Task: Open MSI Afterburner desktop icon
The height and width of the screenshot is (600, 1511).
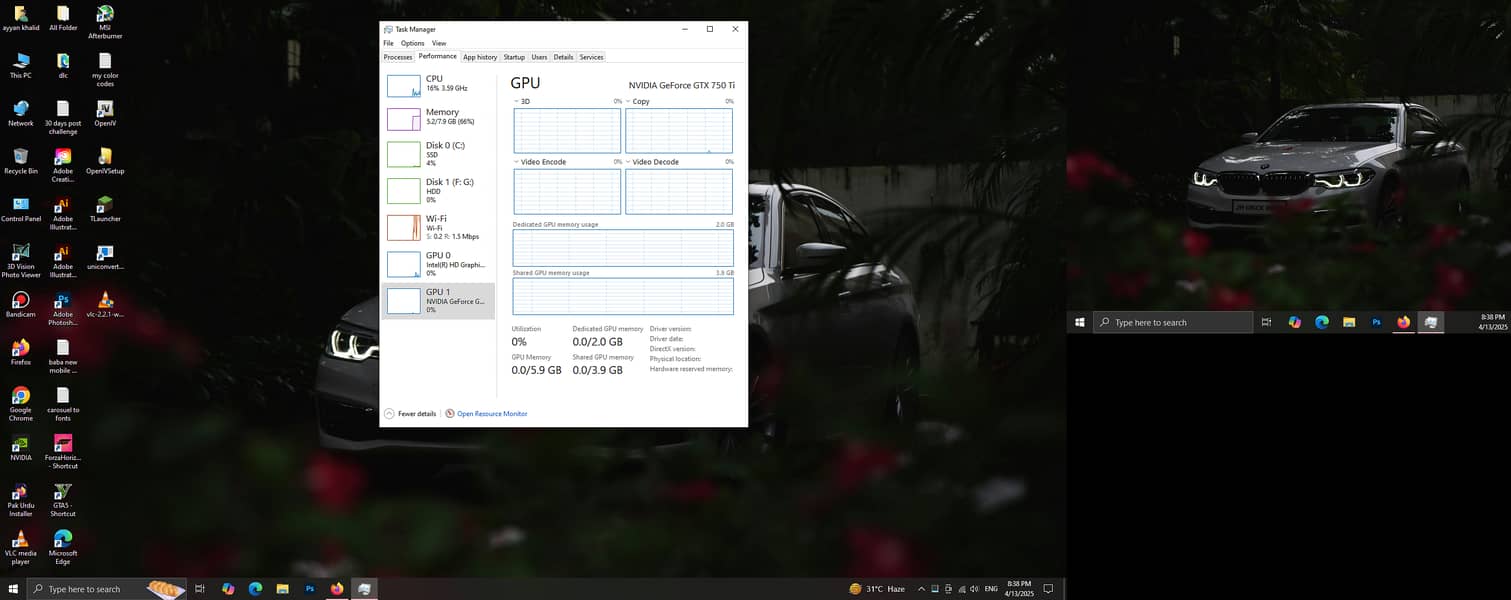Action: (x=105, y=15)
